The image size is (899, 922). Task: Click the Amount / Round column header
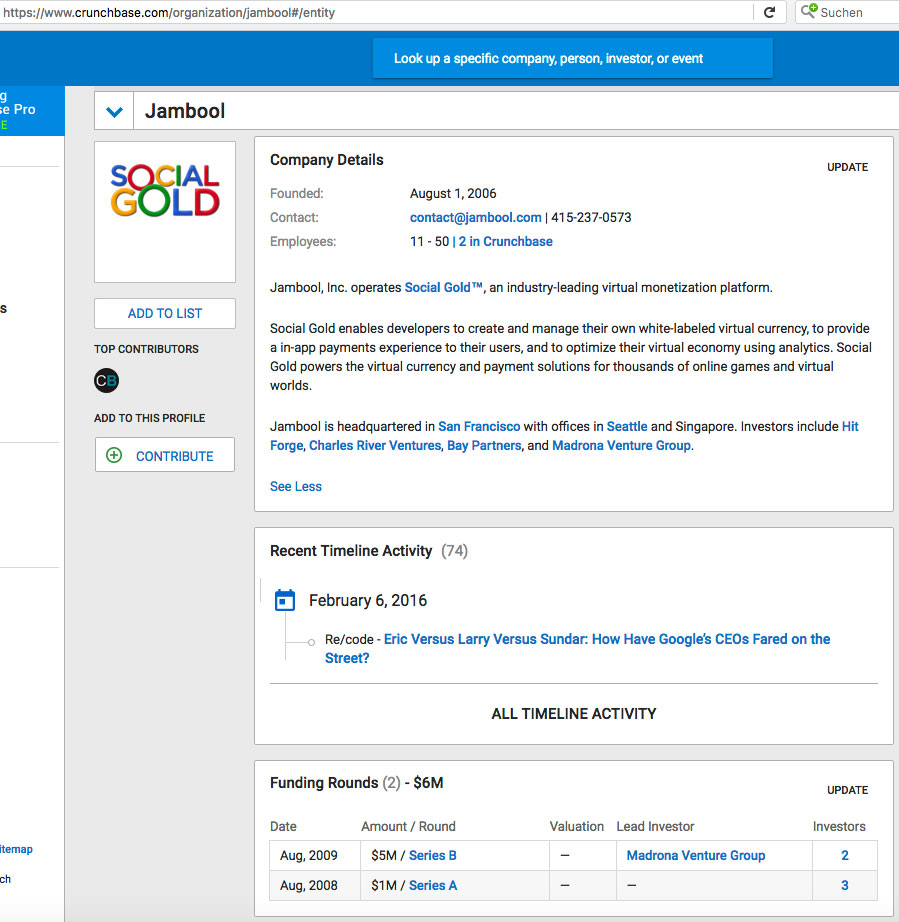408,827
